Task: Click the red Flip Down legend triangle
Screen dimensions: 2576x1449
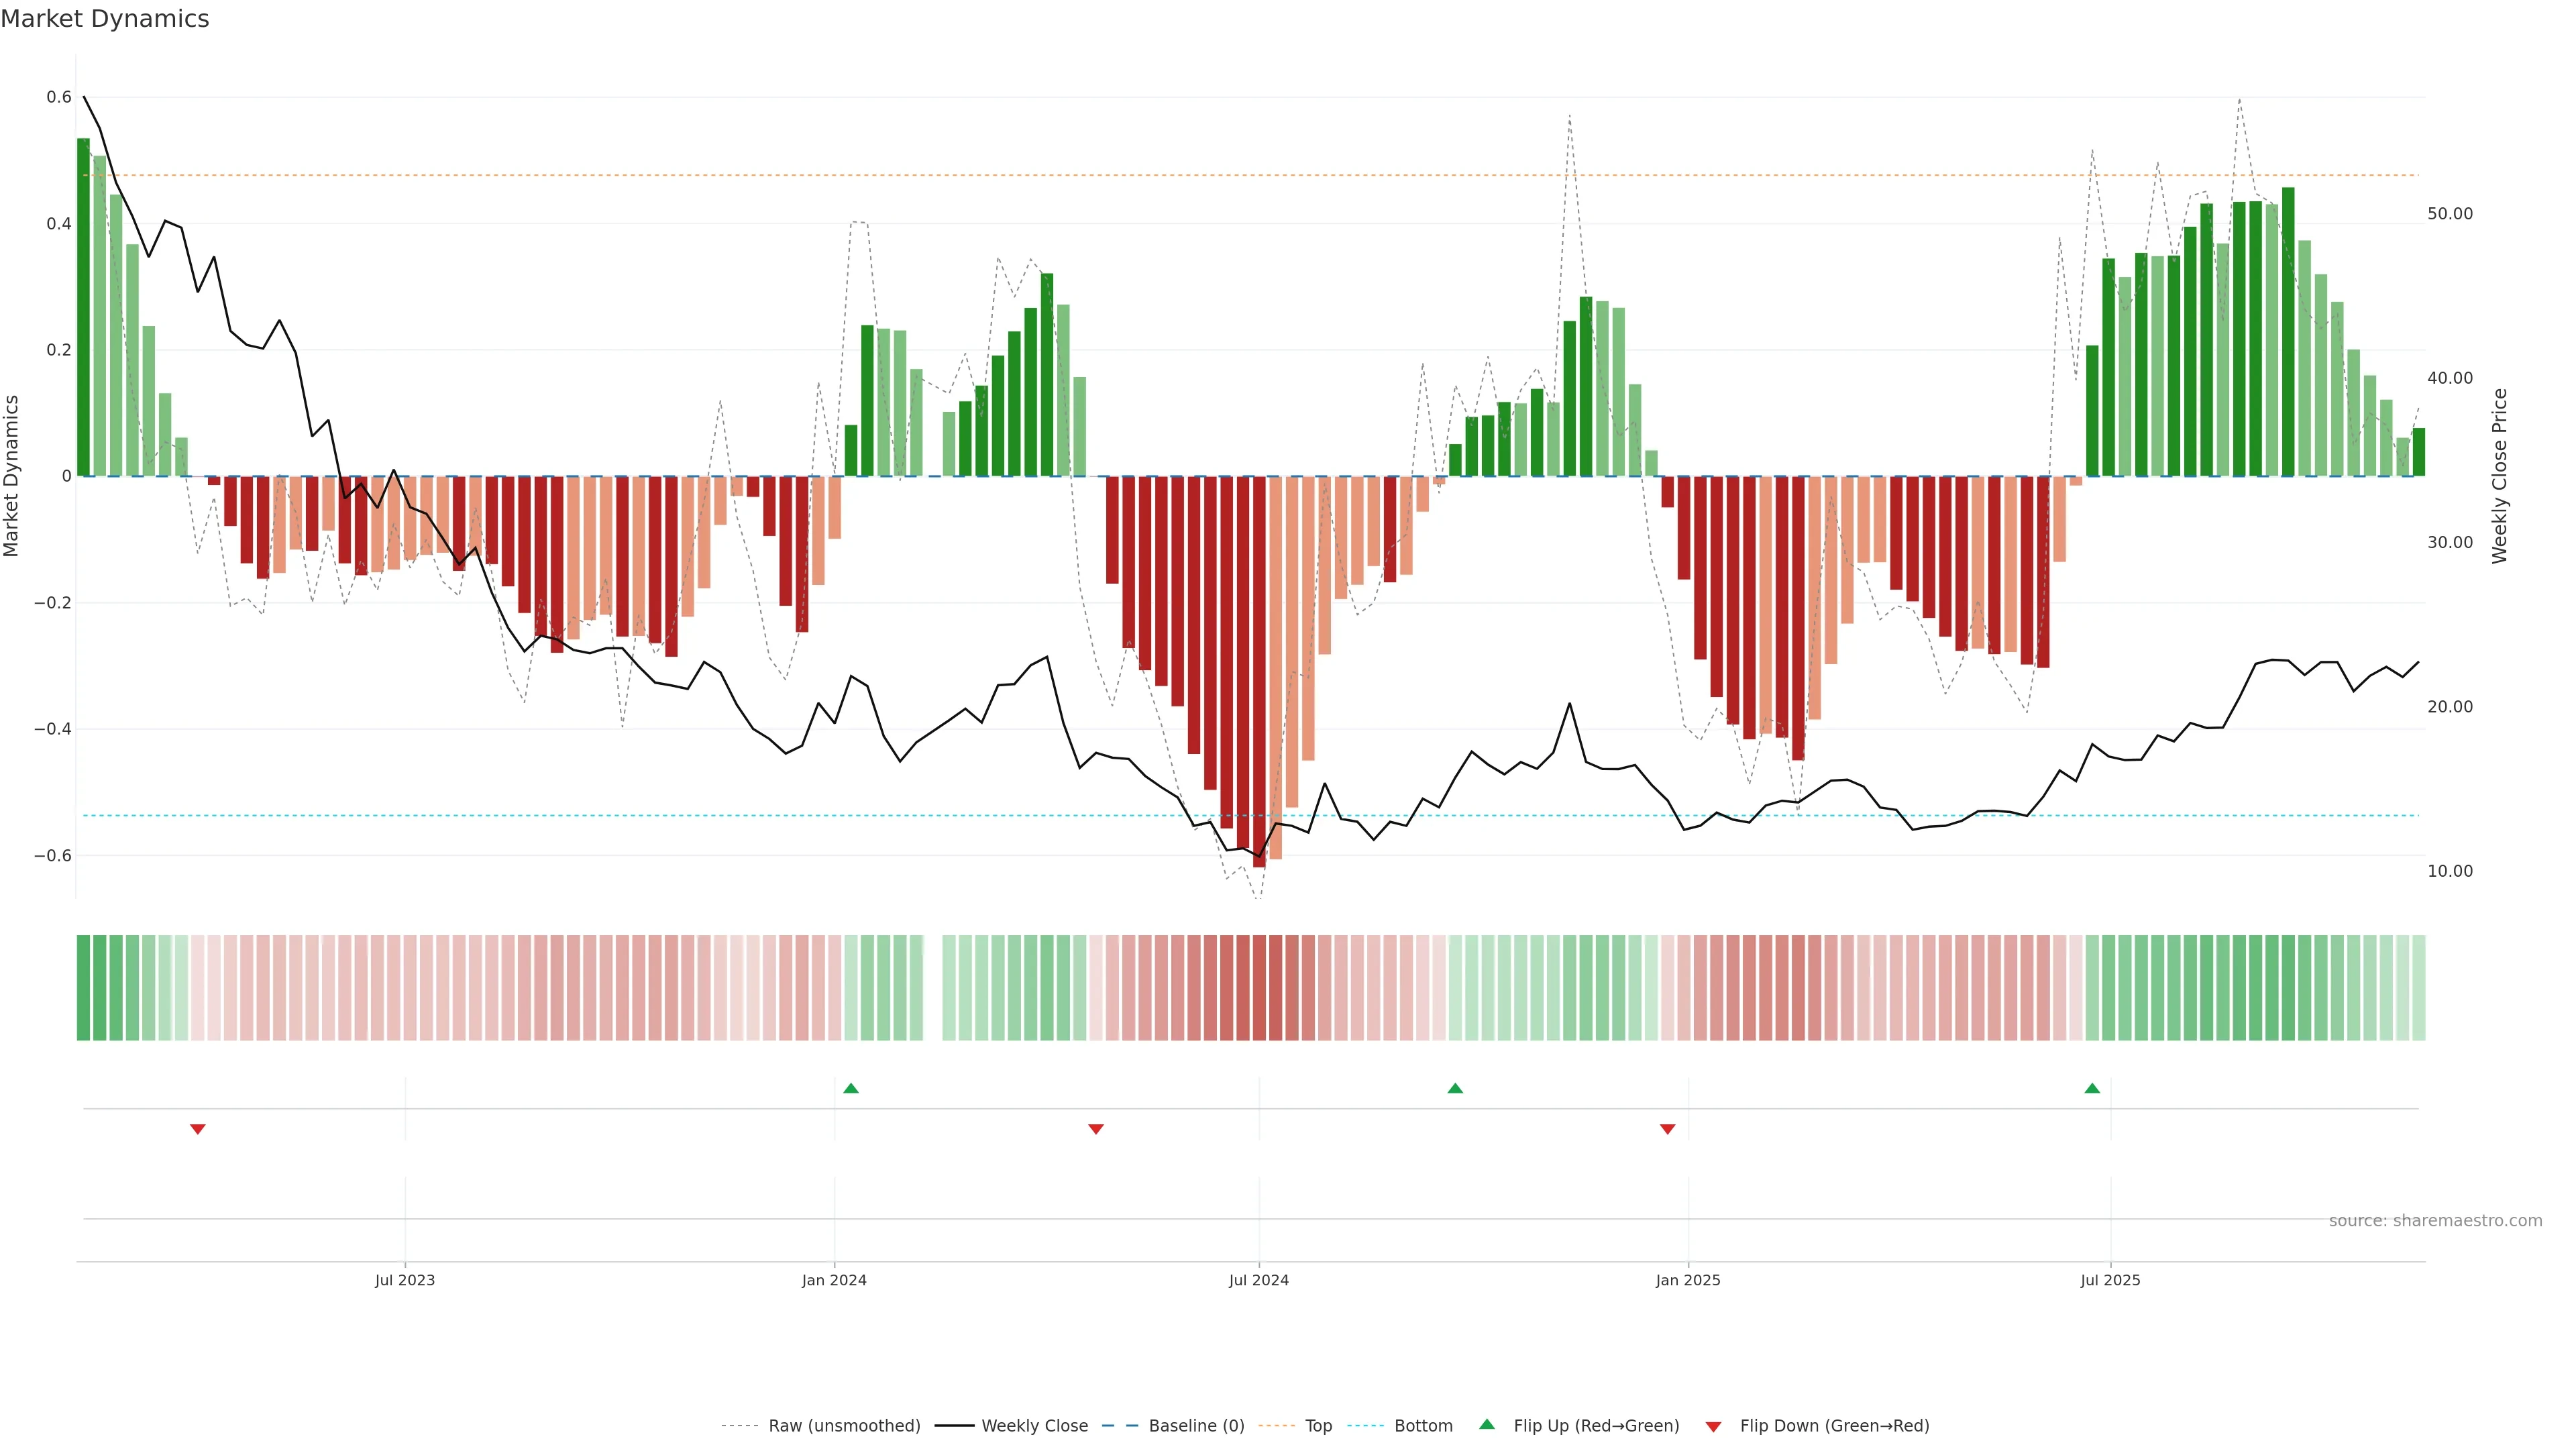Action: (1713, 1427)
